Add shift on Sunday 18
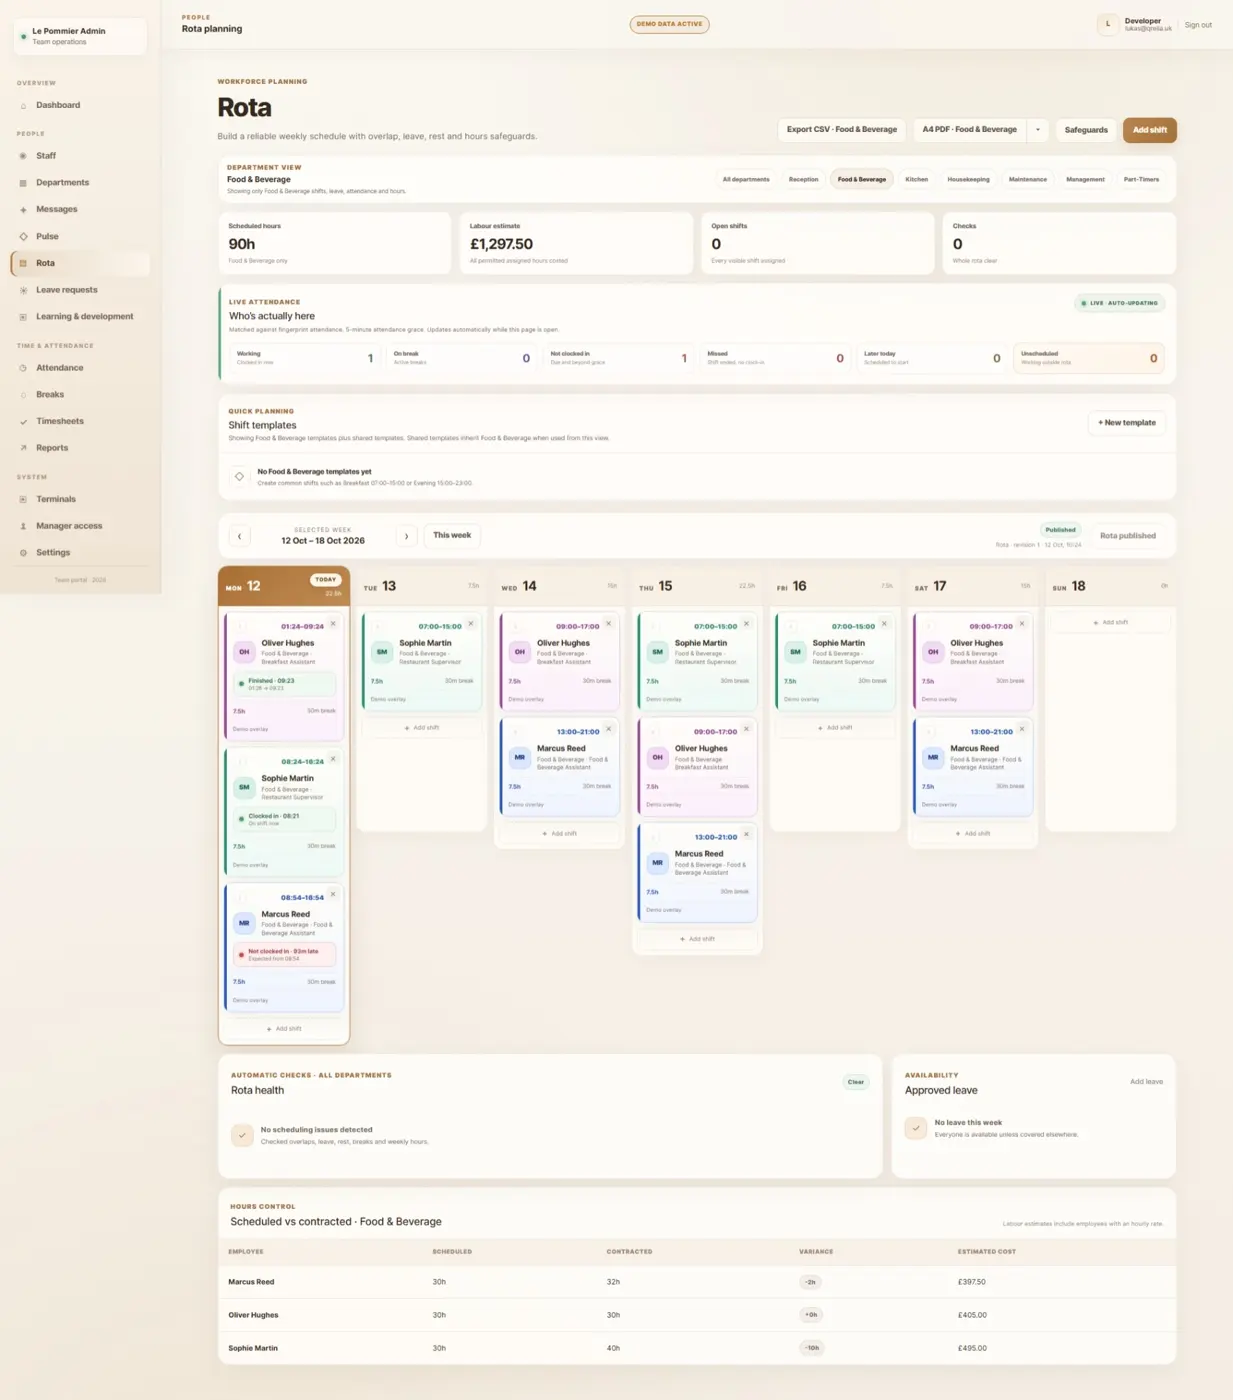The width and height of the screenshot is (1233, 1400). (x=1110, y=622)
